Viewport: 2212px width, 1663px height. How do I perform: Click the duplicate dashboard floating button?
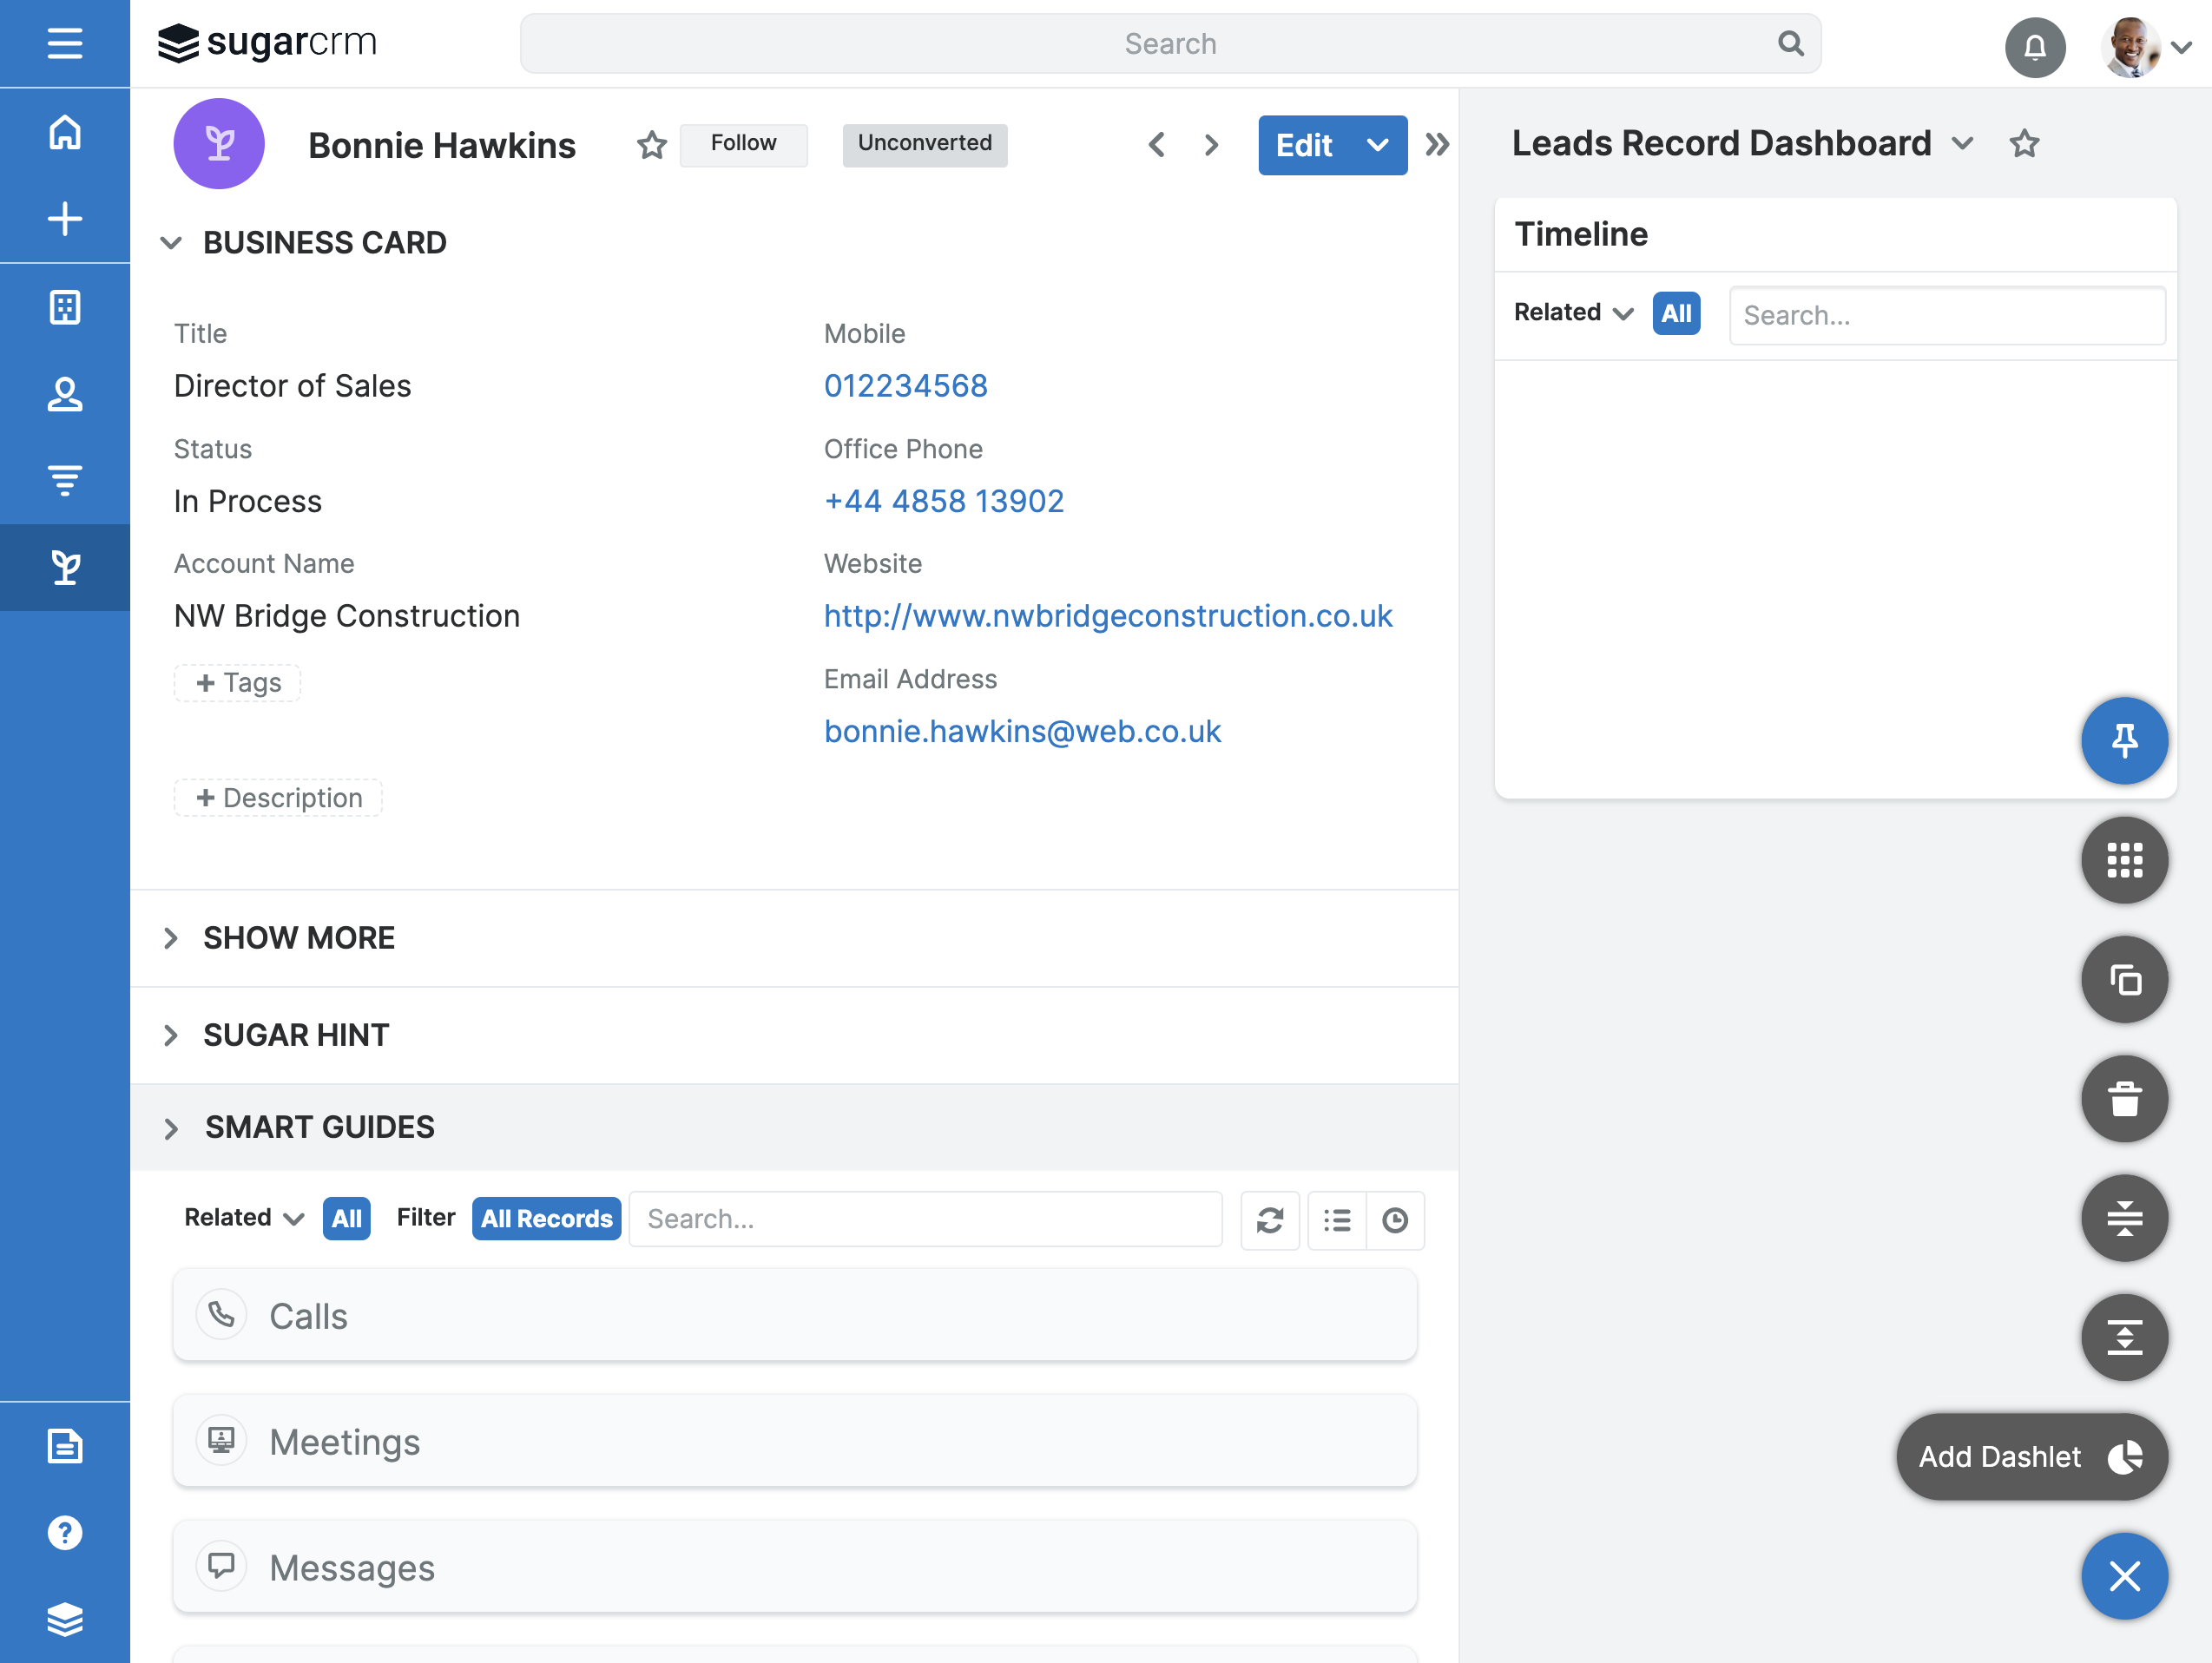(2124, 979)
